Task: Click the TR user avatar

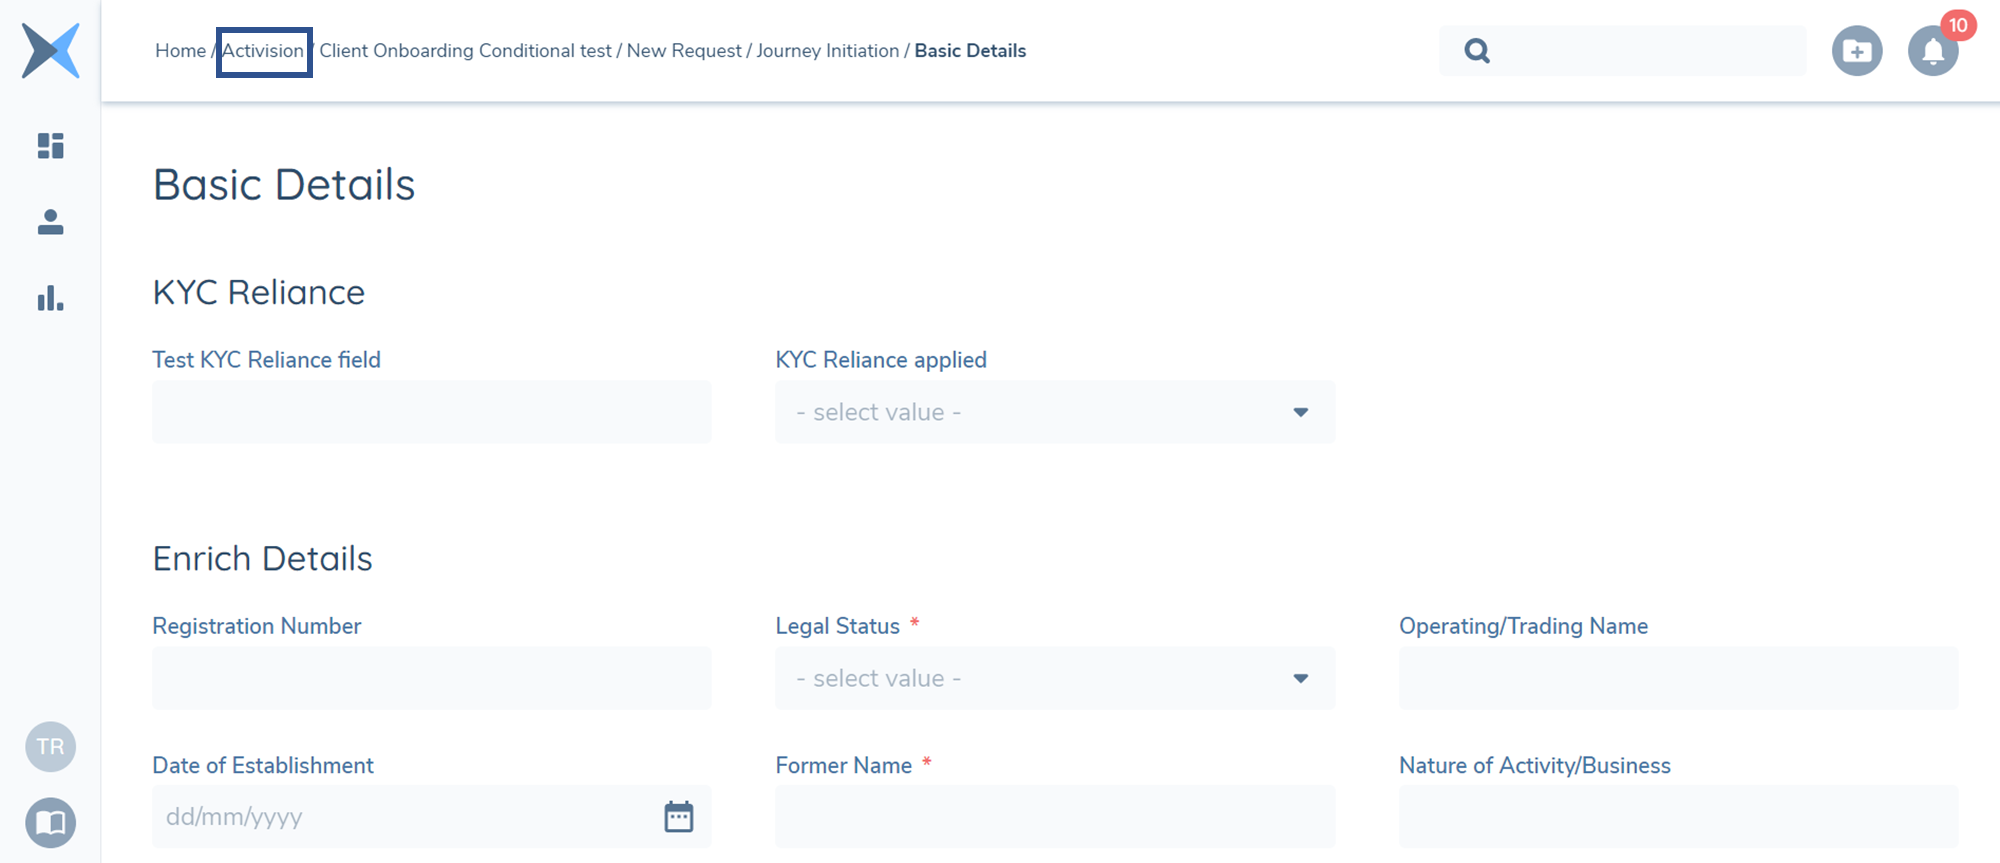Action: tap(50, 746)
